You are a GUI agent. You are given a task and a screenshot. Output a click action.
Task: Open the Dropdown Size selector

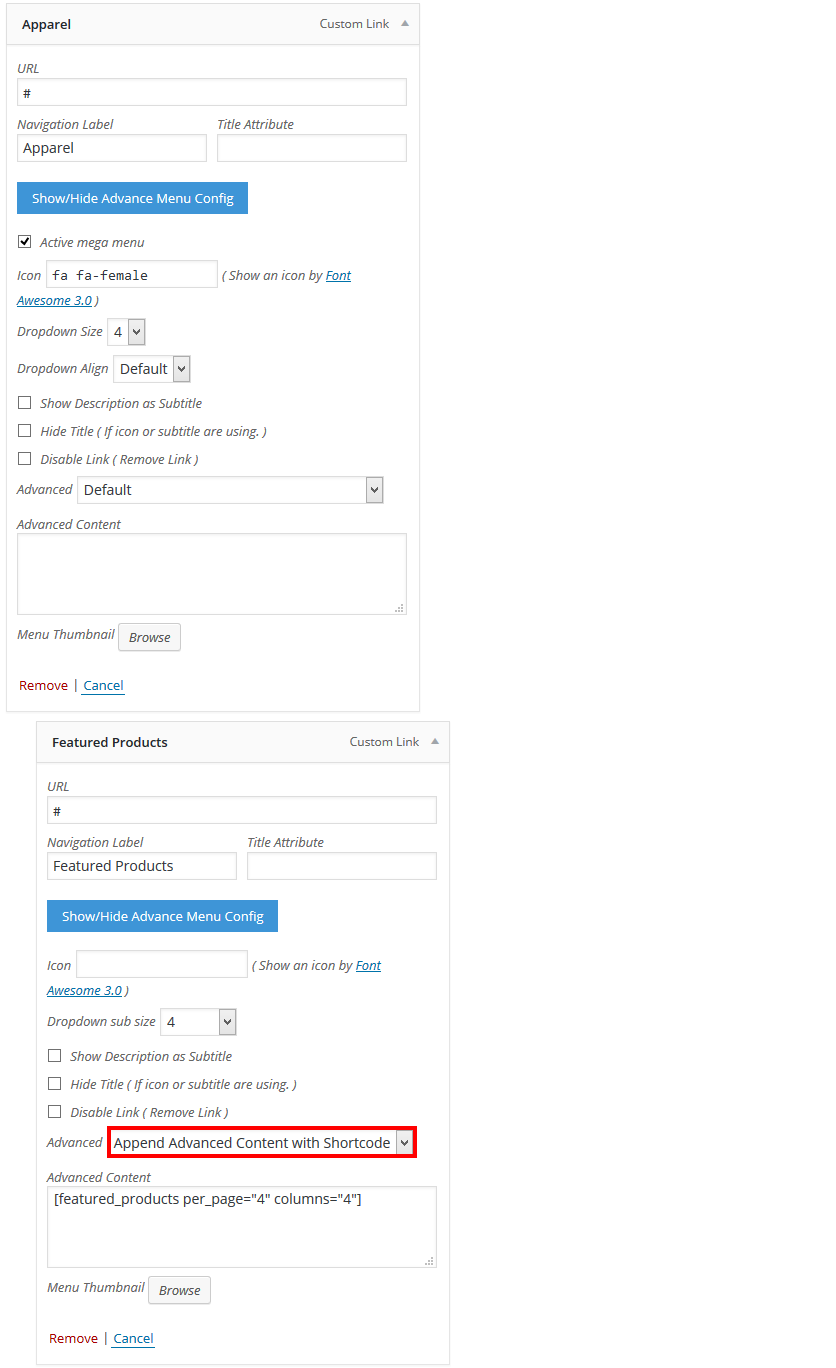pyautogui.click(x=126, y=332)
